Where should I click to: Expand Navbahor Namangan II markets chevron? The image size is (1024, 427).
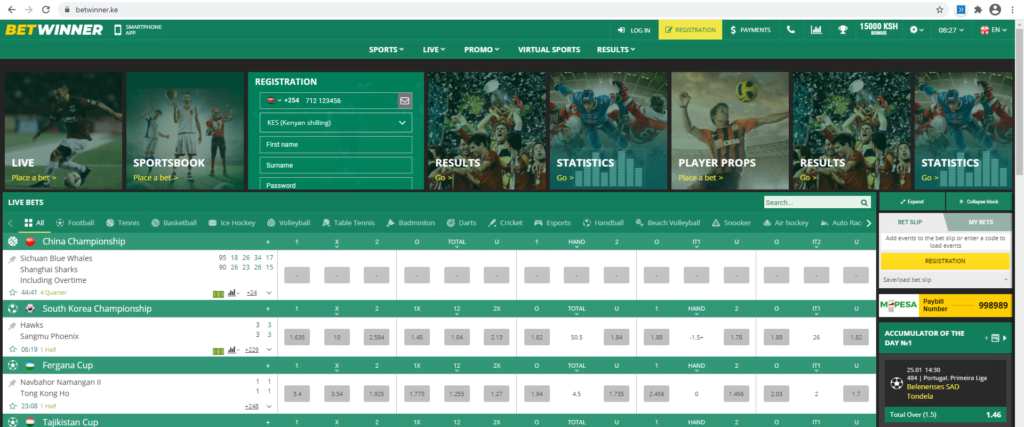pos(269,406)
